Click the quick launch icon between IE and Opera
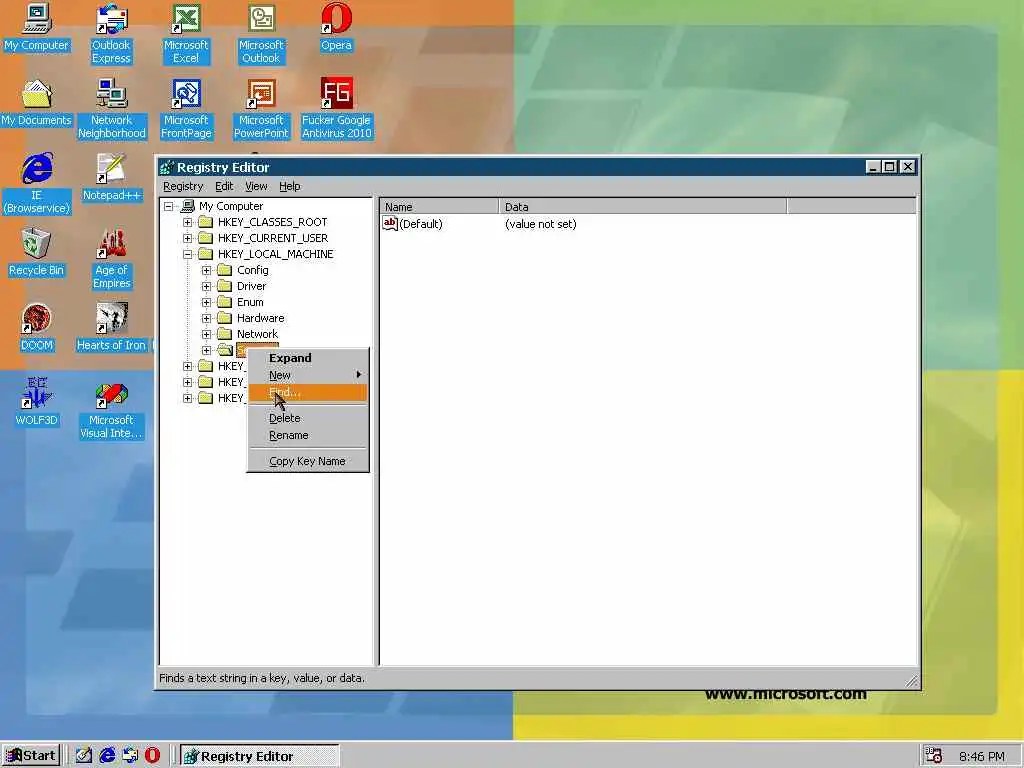Image resolution: width=1024 pixels, height=768 pixels. pos(130,756)
